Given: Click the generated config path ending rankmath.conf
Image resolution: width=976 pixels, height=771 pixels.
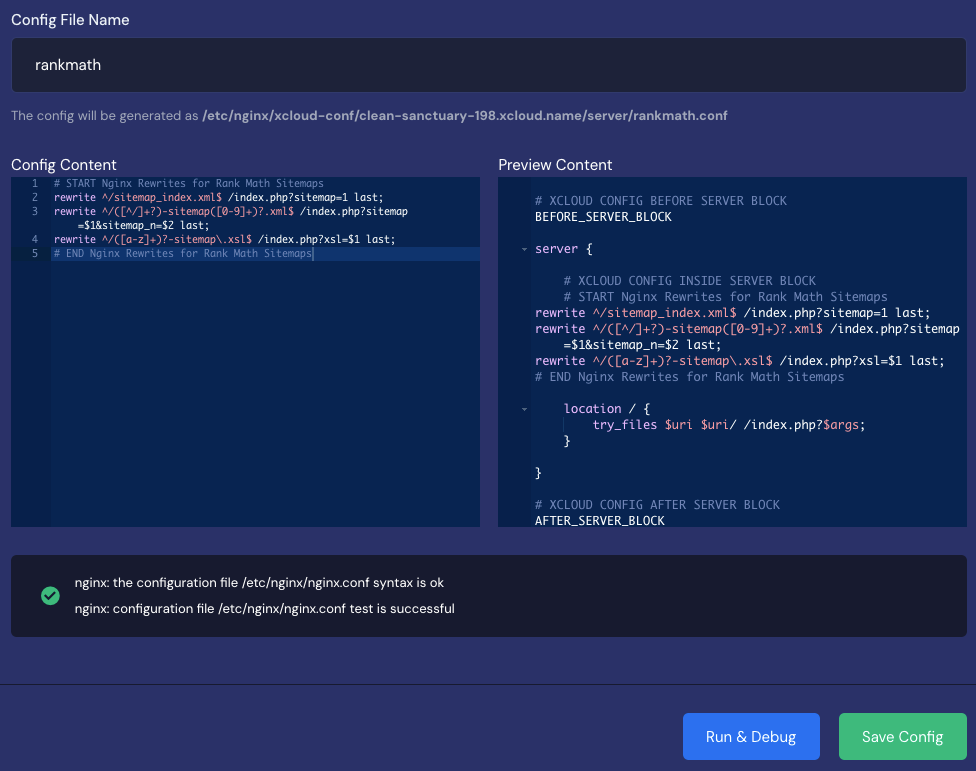Looking at the screenshot, I should [464, 116].
